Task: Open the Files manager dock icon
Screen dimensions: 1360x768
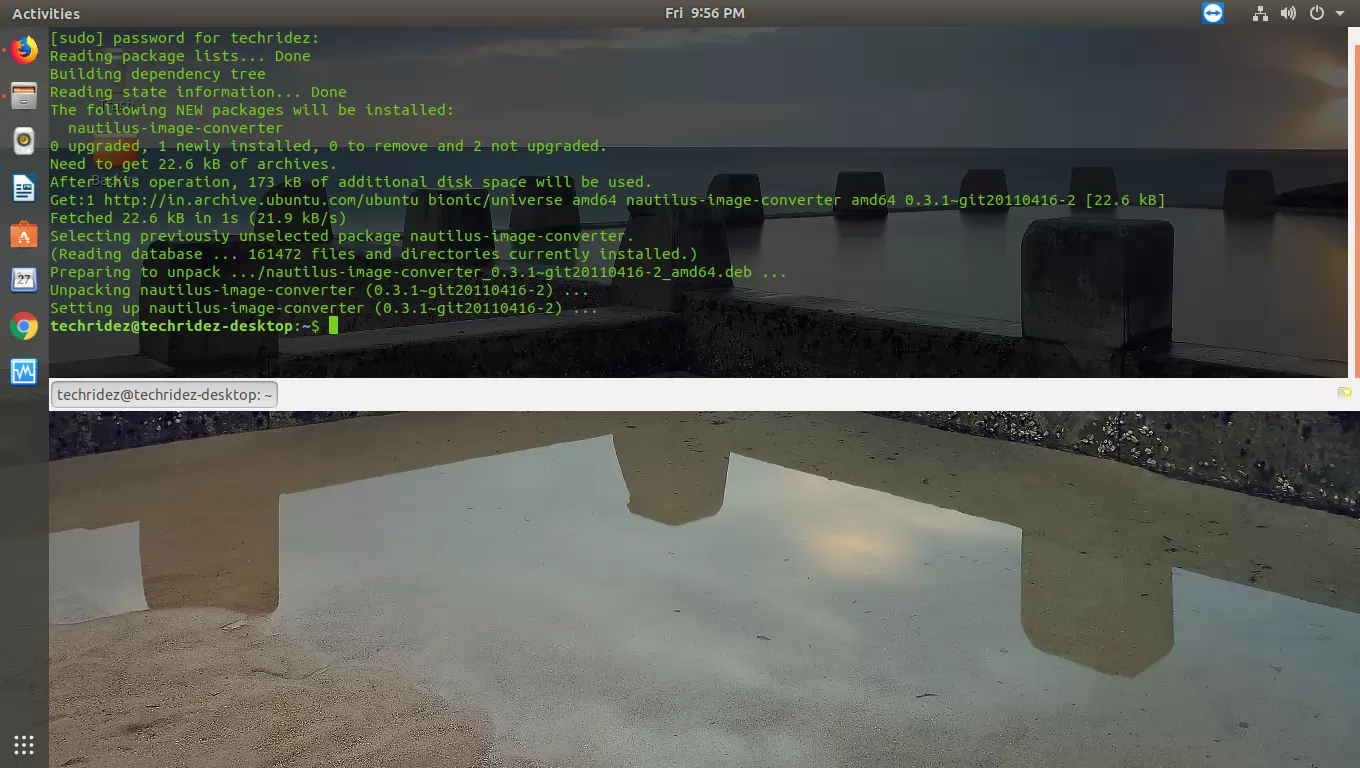Action: 24,96
